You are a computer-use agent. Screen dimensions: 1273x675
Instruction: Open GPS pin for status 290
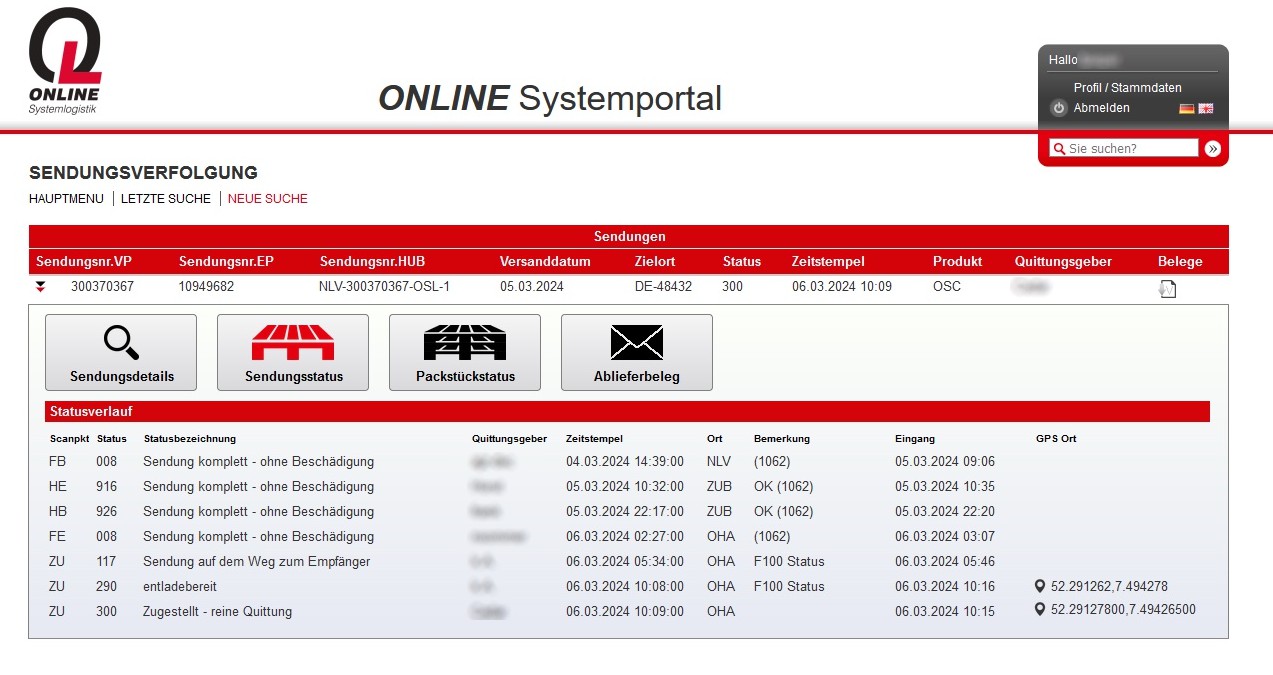point(1041,587)
